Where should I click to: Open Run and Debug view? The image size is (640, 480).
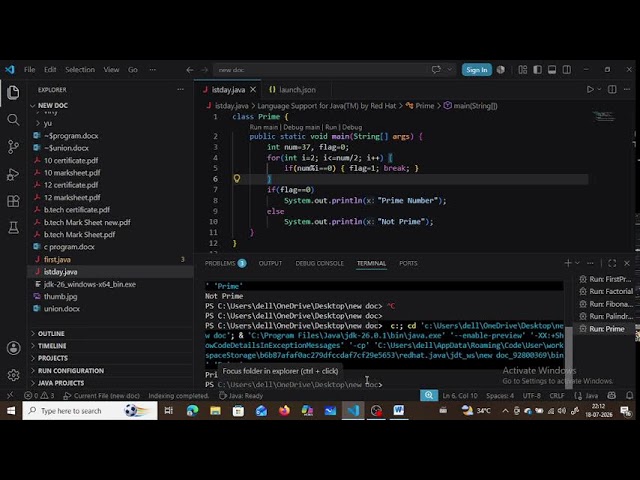[x=13, y=174]
